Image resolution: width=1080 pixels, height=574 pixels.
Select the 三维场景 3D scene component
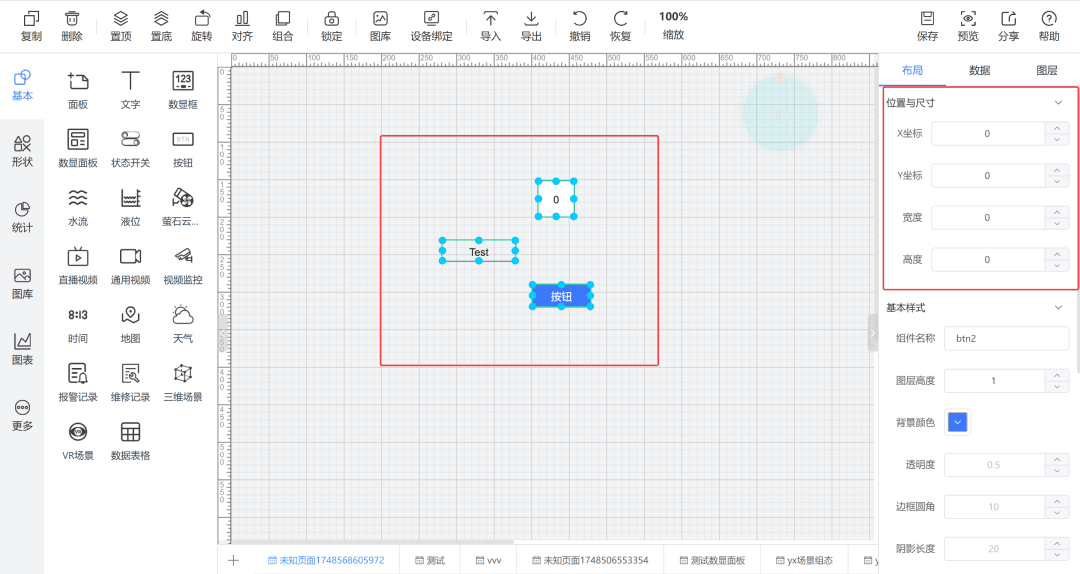[183, 383]
